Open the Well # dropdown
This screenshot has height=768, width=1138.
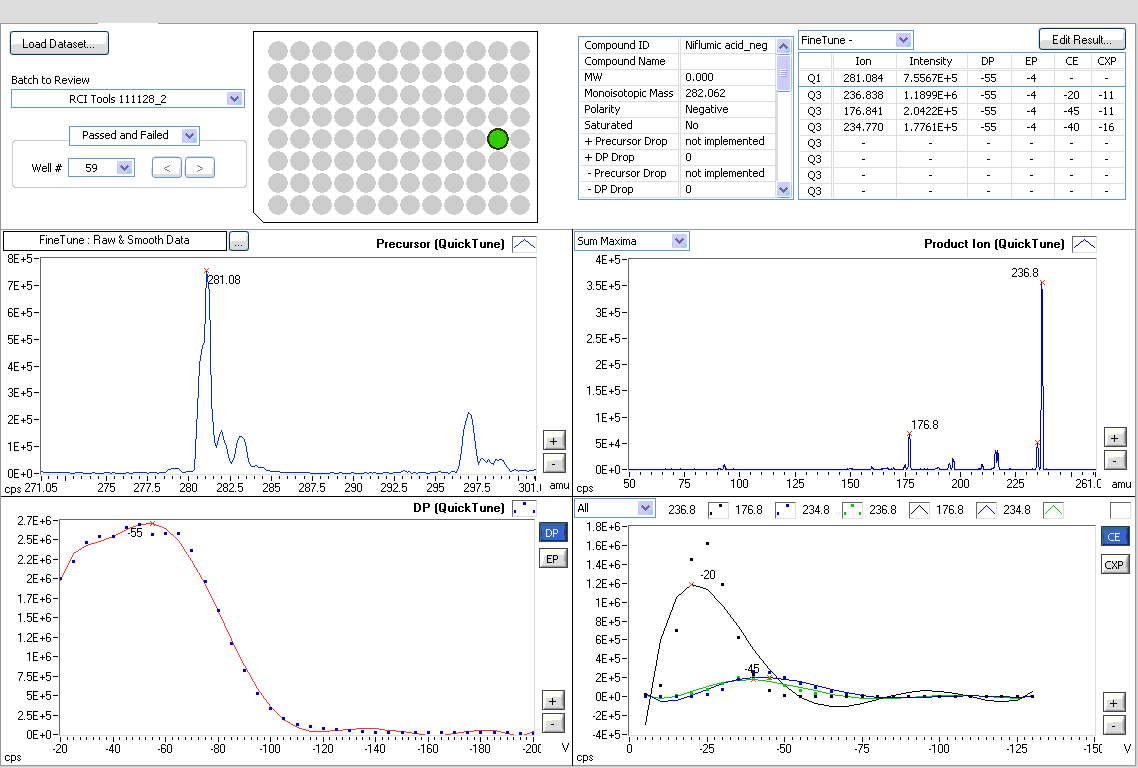124,168
